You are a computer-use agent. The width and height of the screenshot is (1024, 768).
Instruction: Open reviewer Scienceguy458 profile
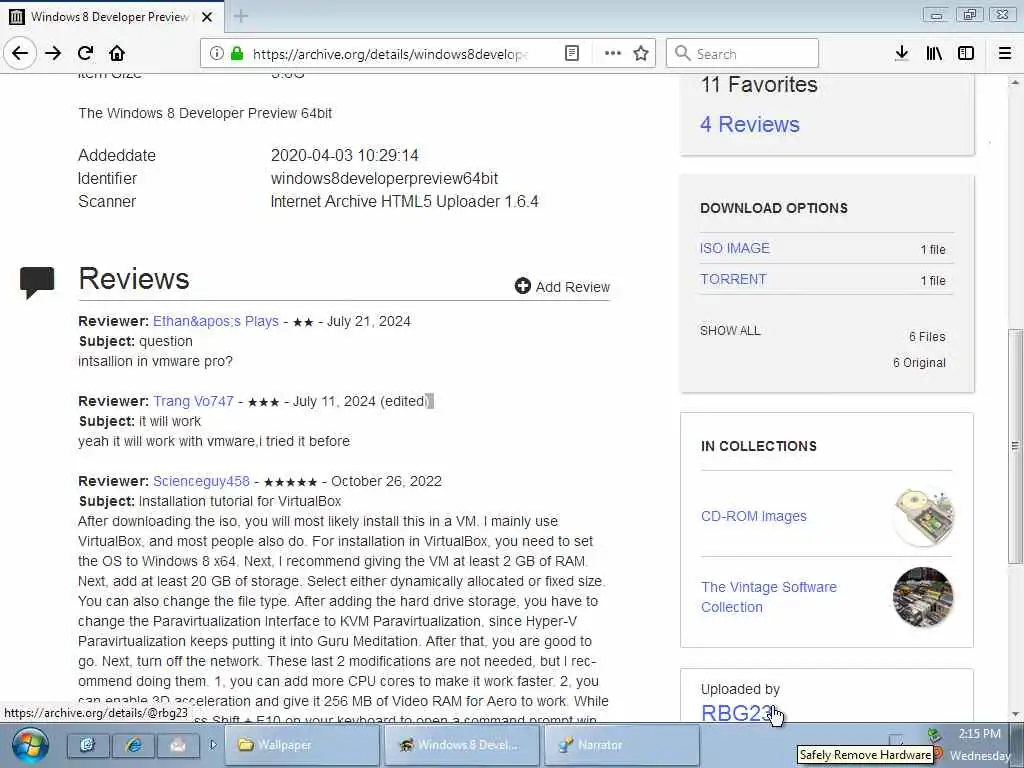(201, 481)
